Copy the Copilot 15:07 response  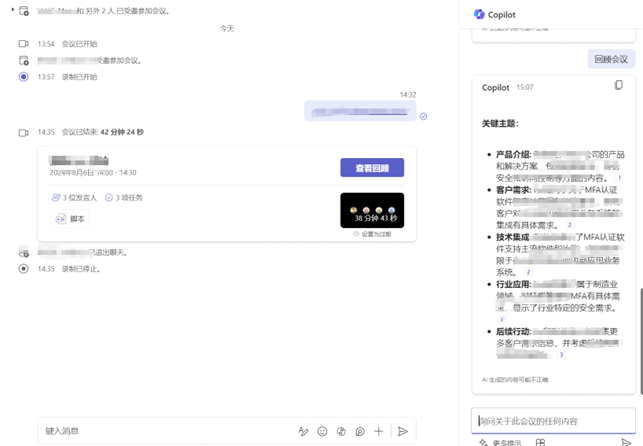click(618, 85)
